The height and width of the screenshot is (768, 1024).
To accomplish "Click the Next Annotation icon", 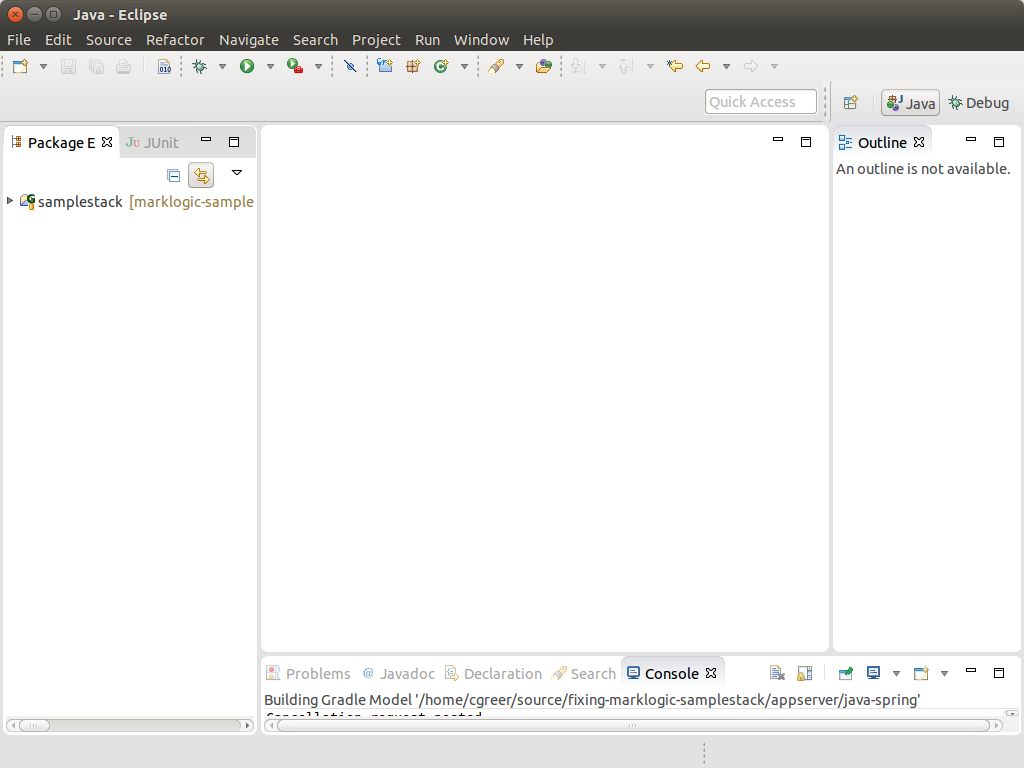I will (x=578, y=66).
